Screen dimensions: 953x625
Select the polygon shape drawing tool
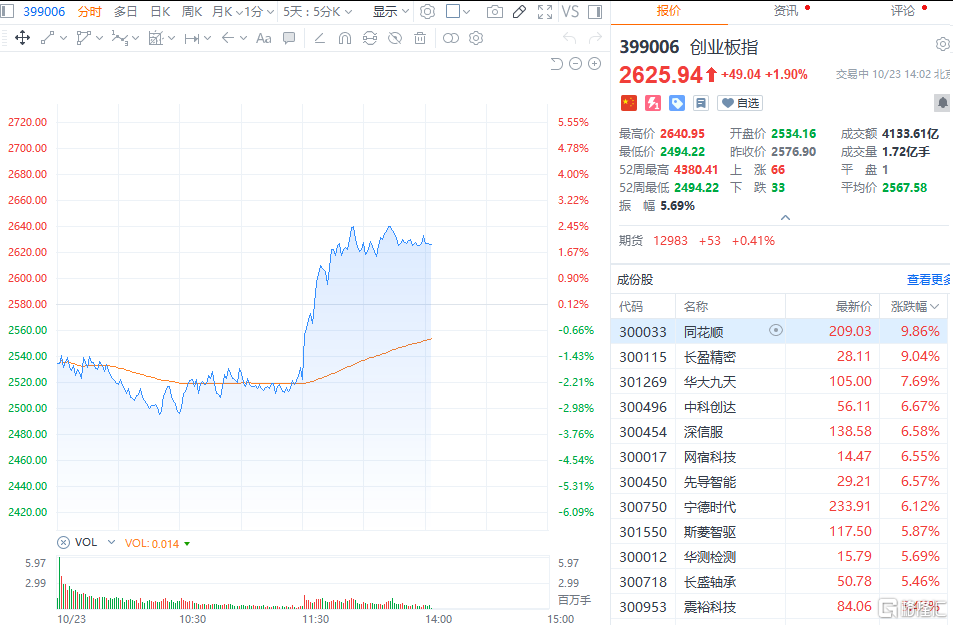(84, 38)
